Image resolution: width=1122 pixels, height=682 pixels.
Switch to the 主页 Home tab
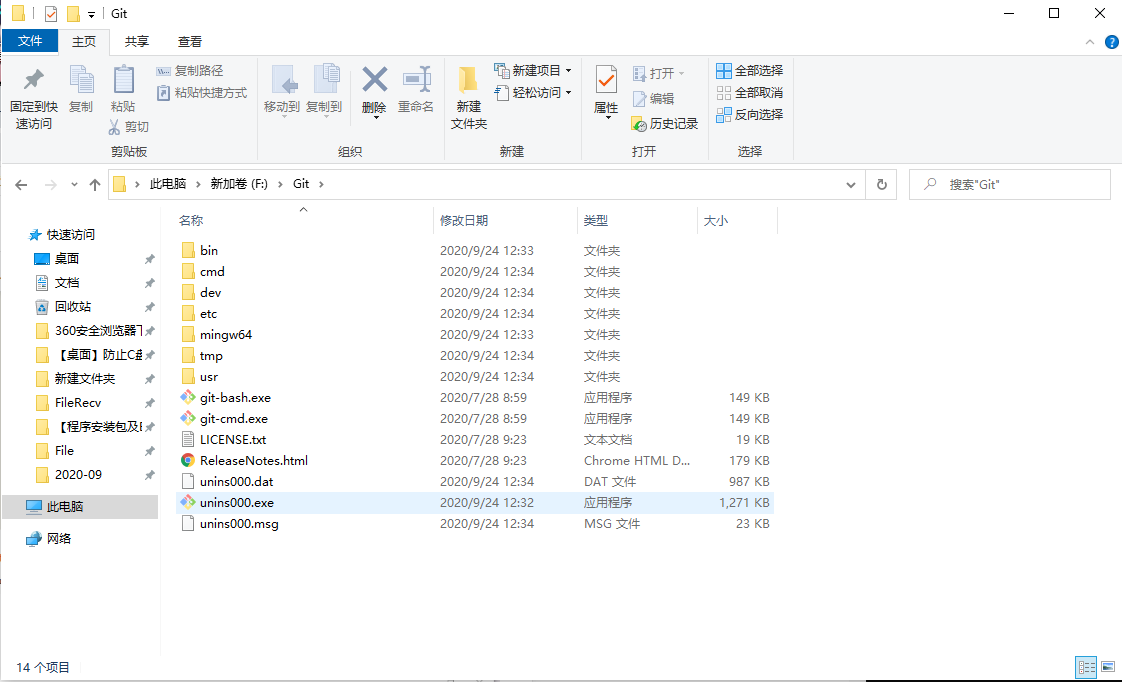84,42
